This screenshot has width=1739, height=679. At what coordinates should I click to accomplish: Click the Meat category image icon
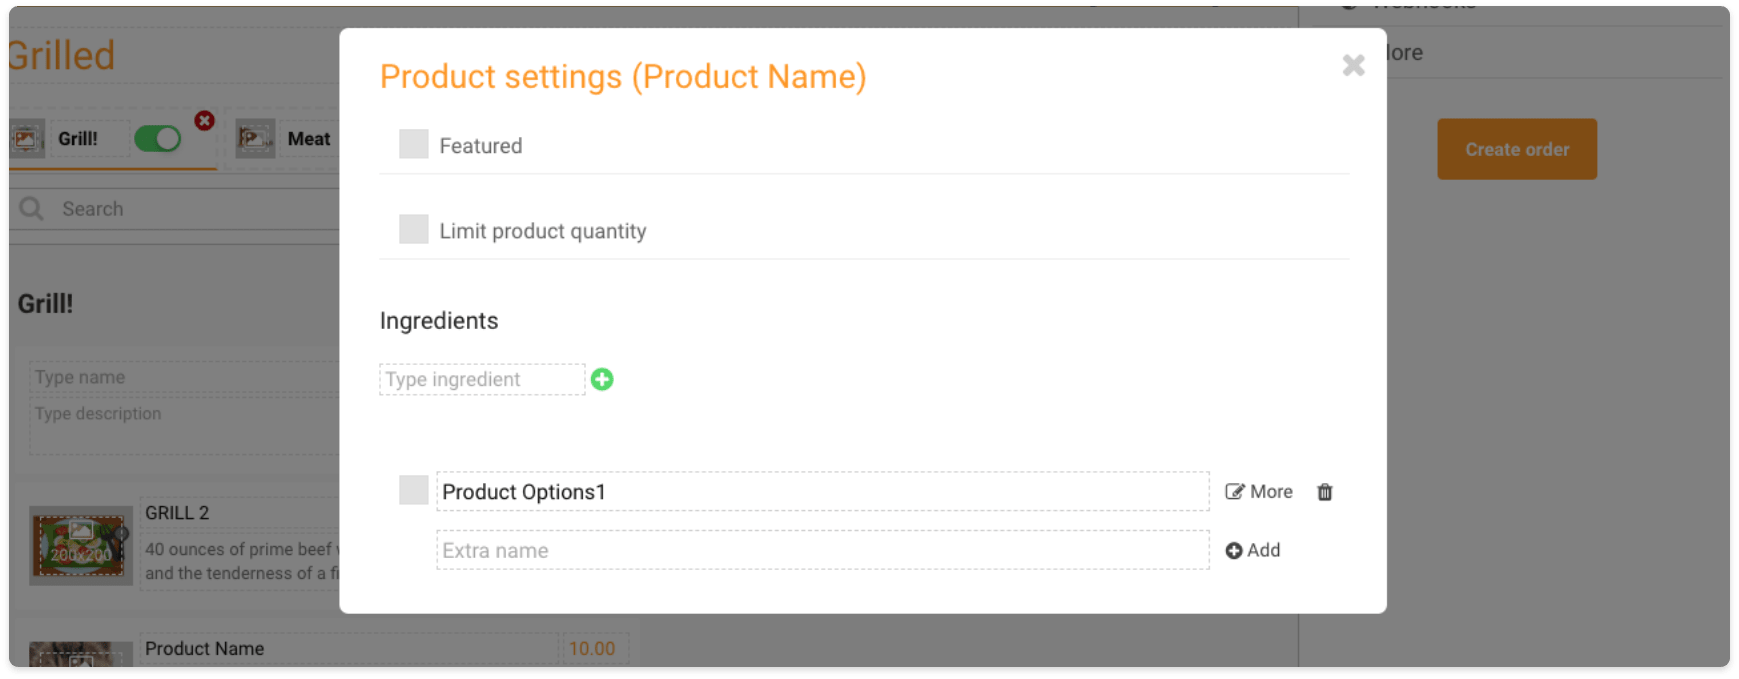tap(256, 139)
